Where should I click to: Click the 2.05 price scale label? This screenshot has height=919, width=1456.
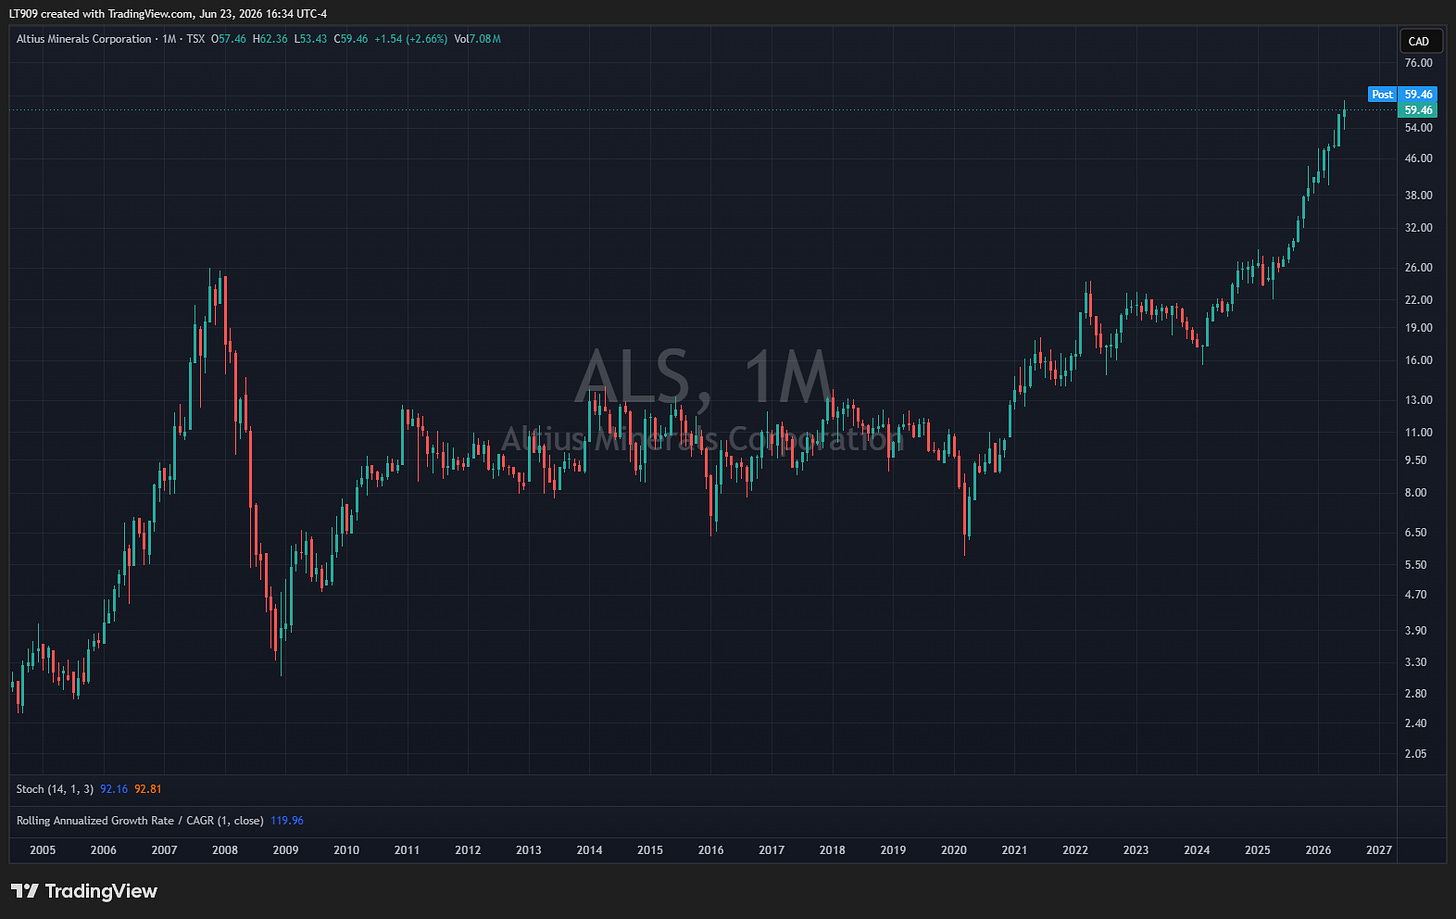(x=1415, y=753)
